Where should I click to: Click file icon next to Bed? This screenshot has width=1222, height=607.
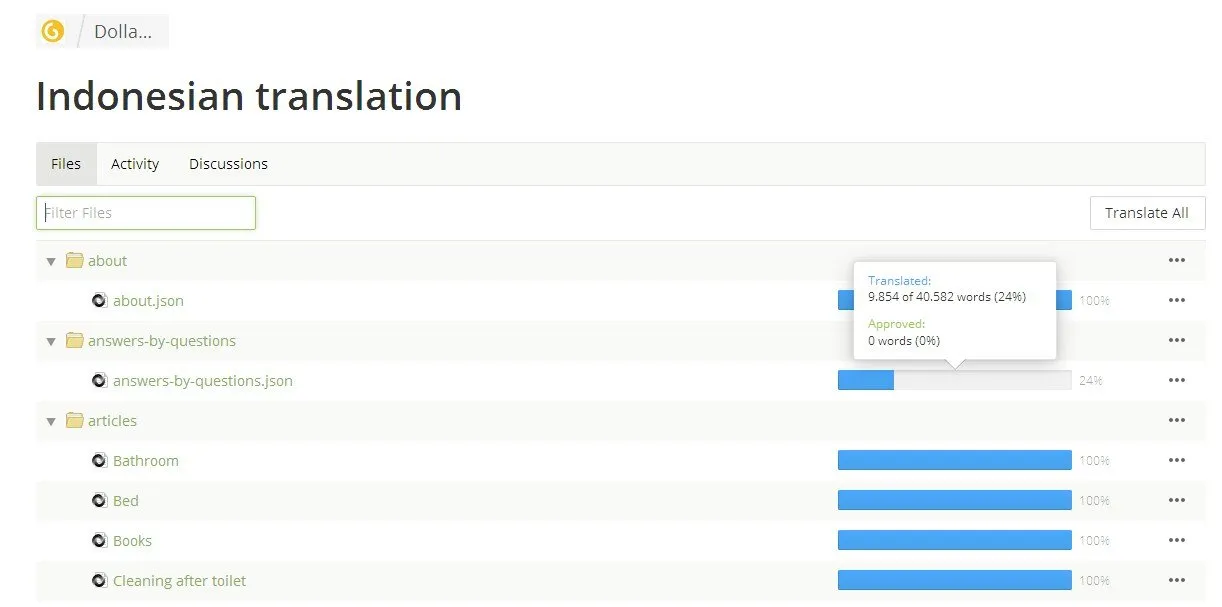[x=99, y=501]
